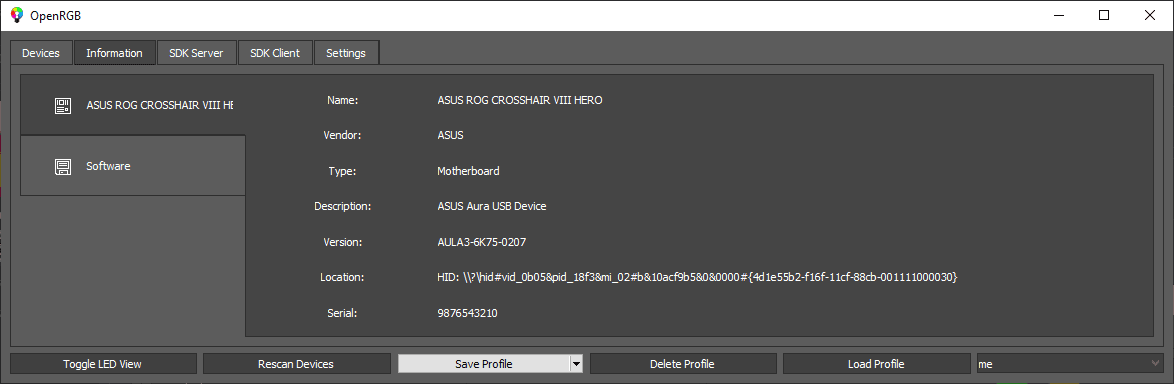Maximize the OpenRGB window

(1104, 15)
